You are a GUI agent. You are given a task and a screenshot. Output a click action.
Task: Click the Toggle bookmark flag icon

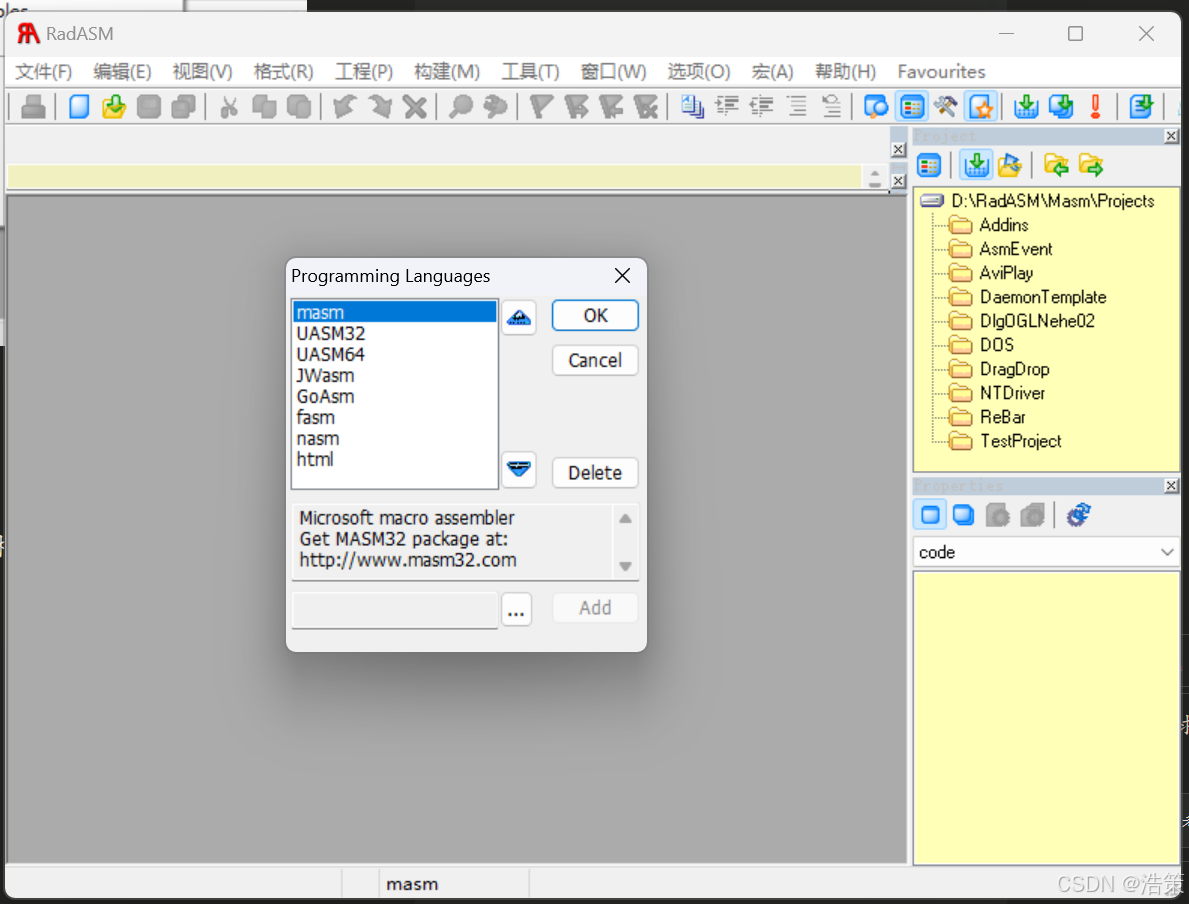[x=541, y=107]
